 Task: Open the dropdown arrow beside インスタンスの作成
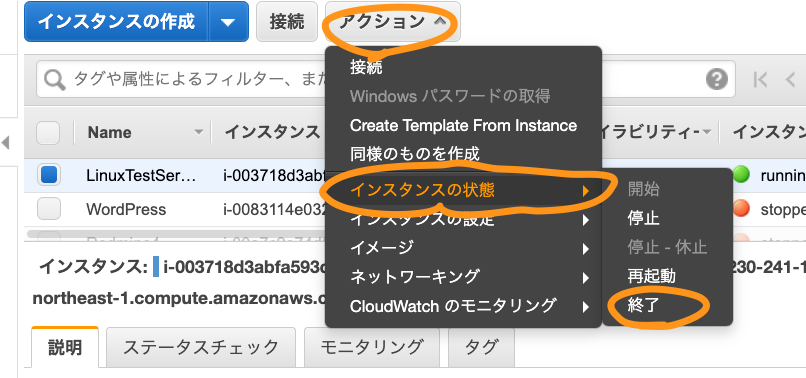tap(228, 22)
